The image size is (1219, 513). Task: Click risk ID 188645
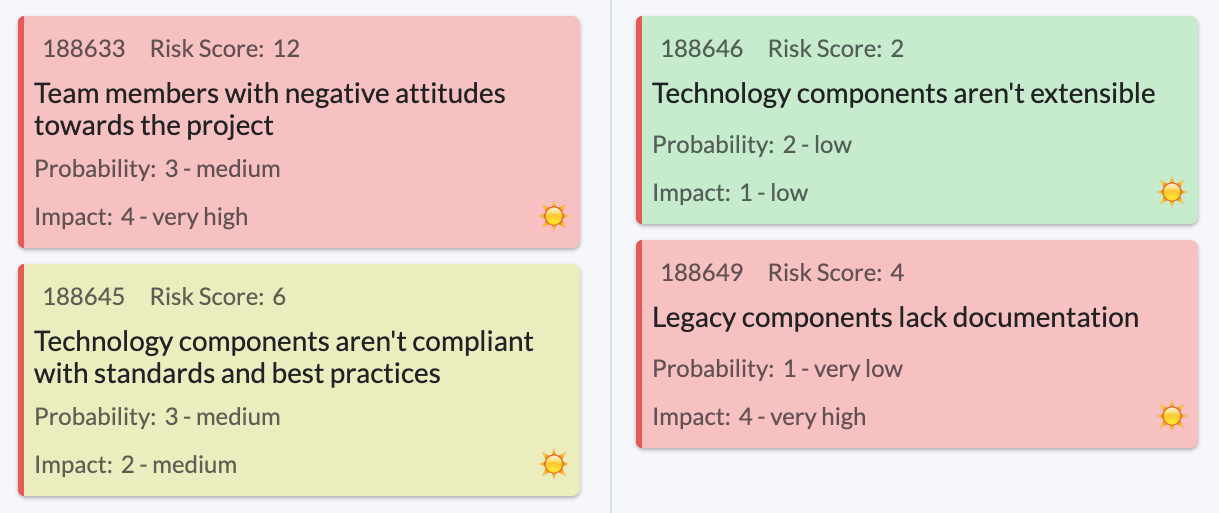point(84,297)
